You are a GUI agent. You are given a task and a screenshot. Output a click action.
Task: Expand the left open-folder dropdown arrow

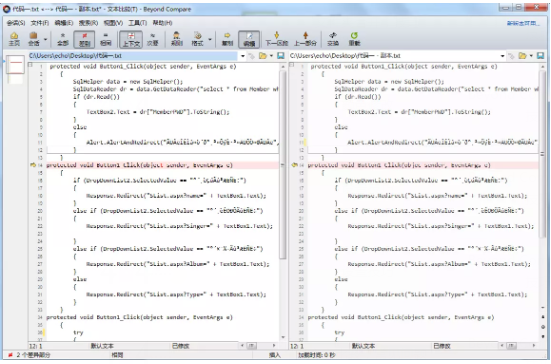(271, 56)
